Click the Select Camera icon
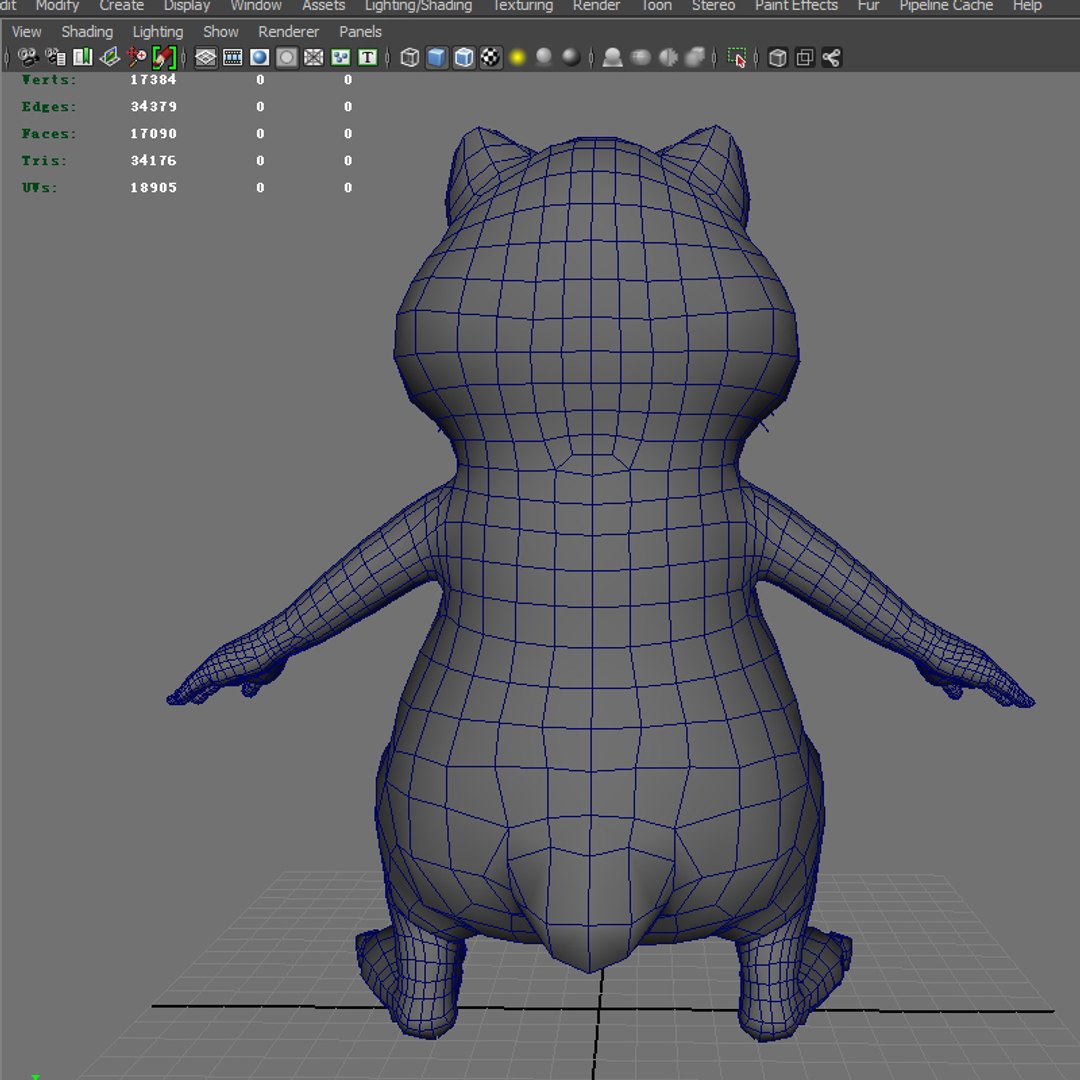Screen dimensions: 1080x1080 coord(28,57)
